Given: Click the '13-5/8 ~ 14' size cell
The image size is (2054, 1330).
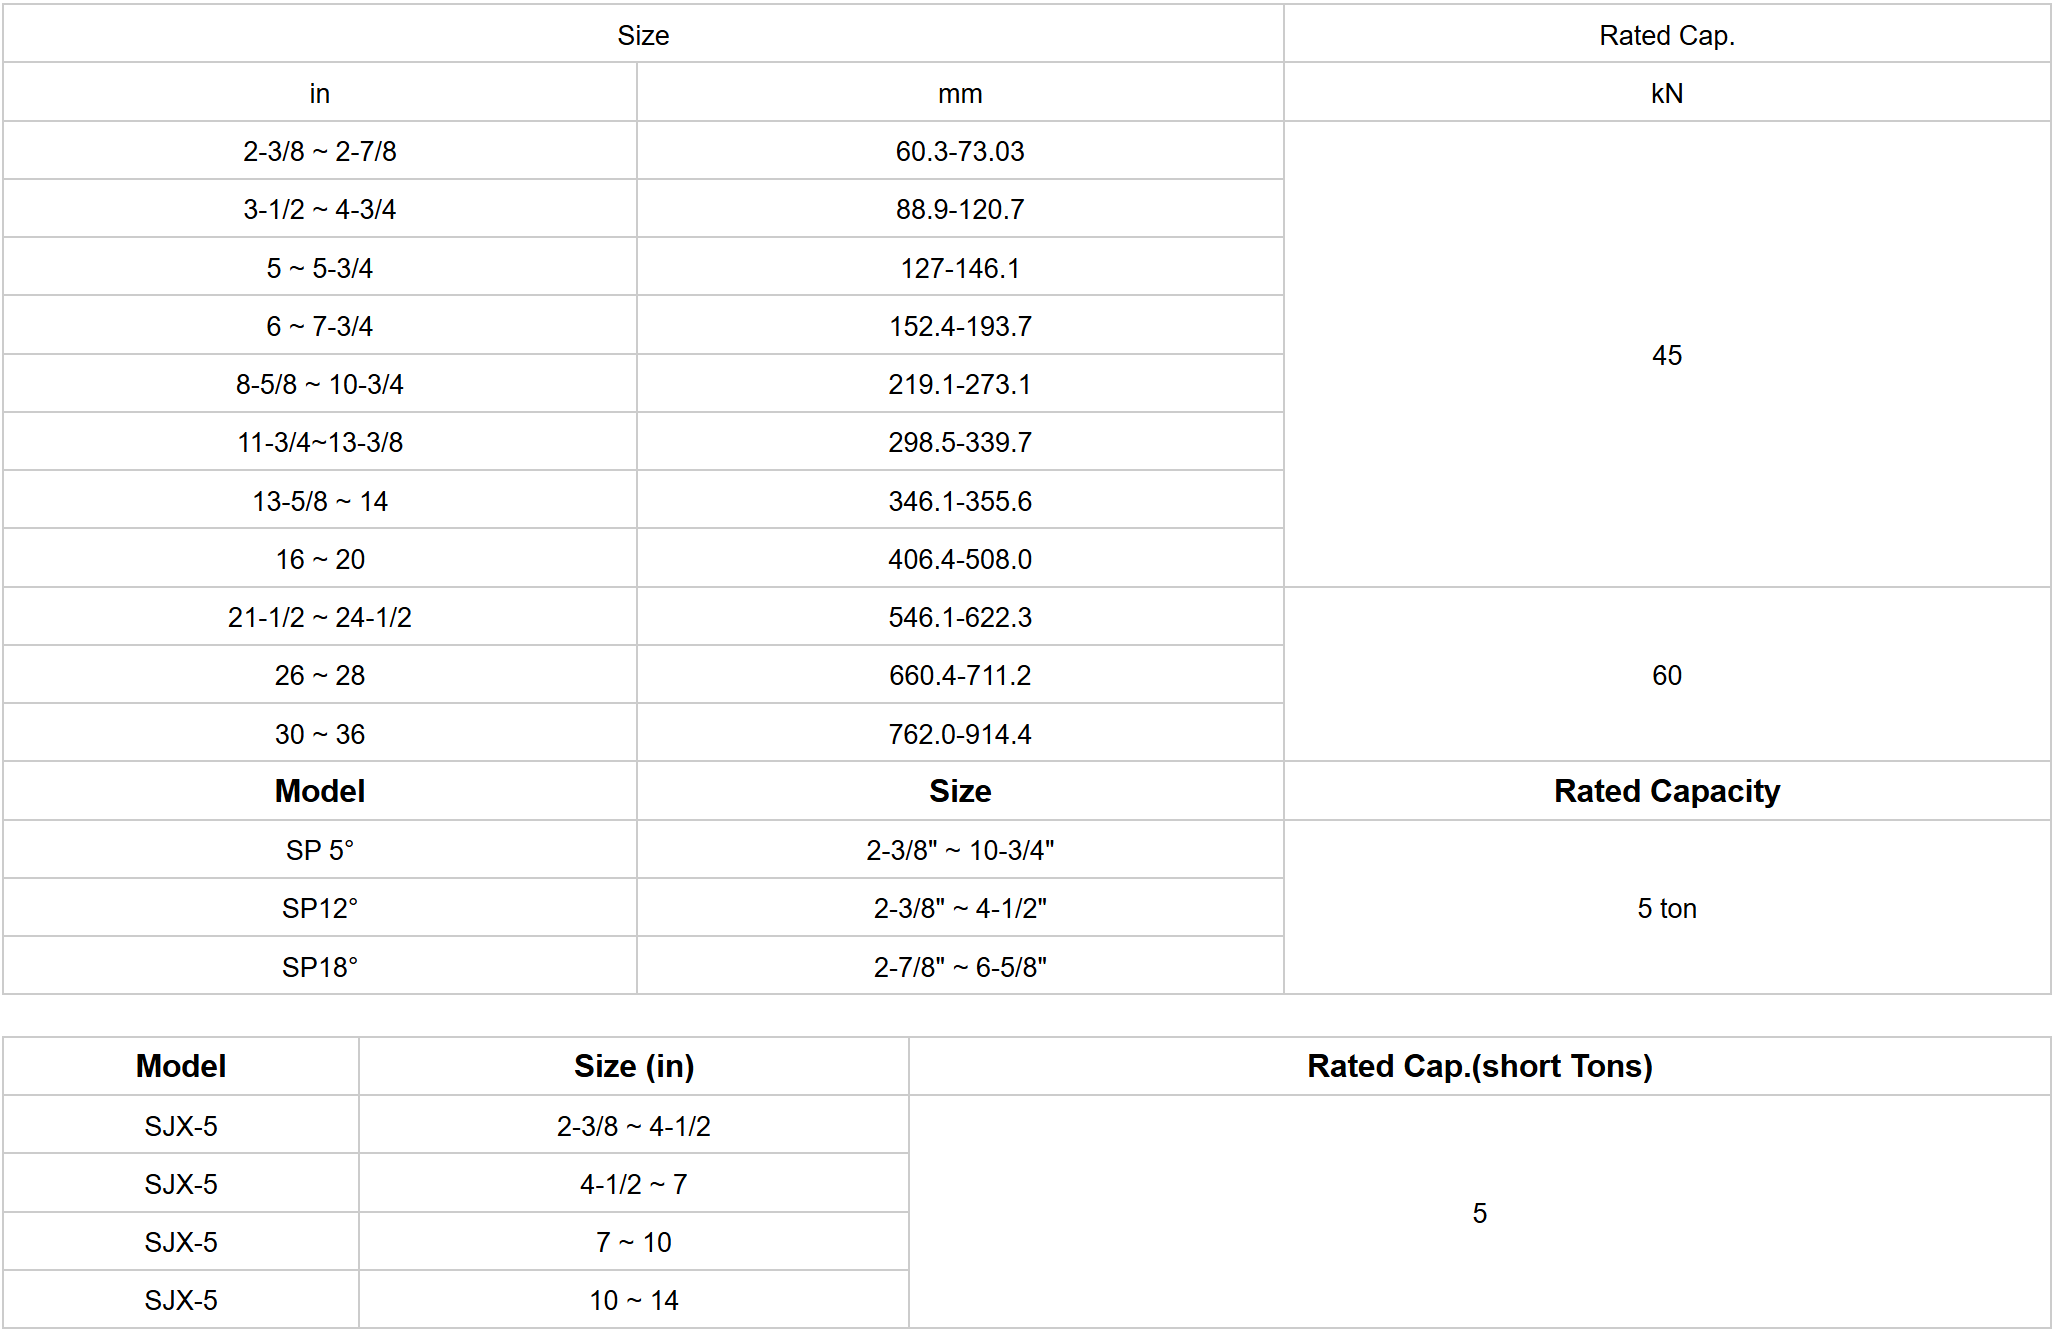Looking at the screenshot, I should (x=320, y=501).
